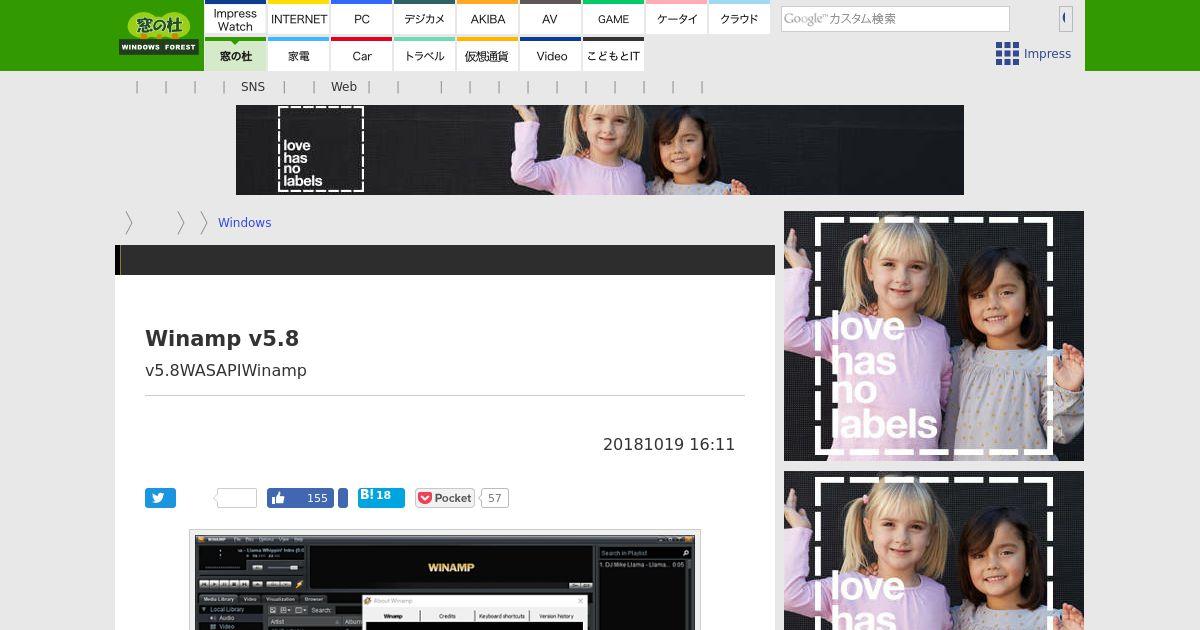Click the Pocket count bubble showing 57
The image size is (1200, 630).
494,498
